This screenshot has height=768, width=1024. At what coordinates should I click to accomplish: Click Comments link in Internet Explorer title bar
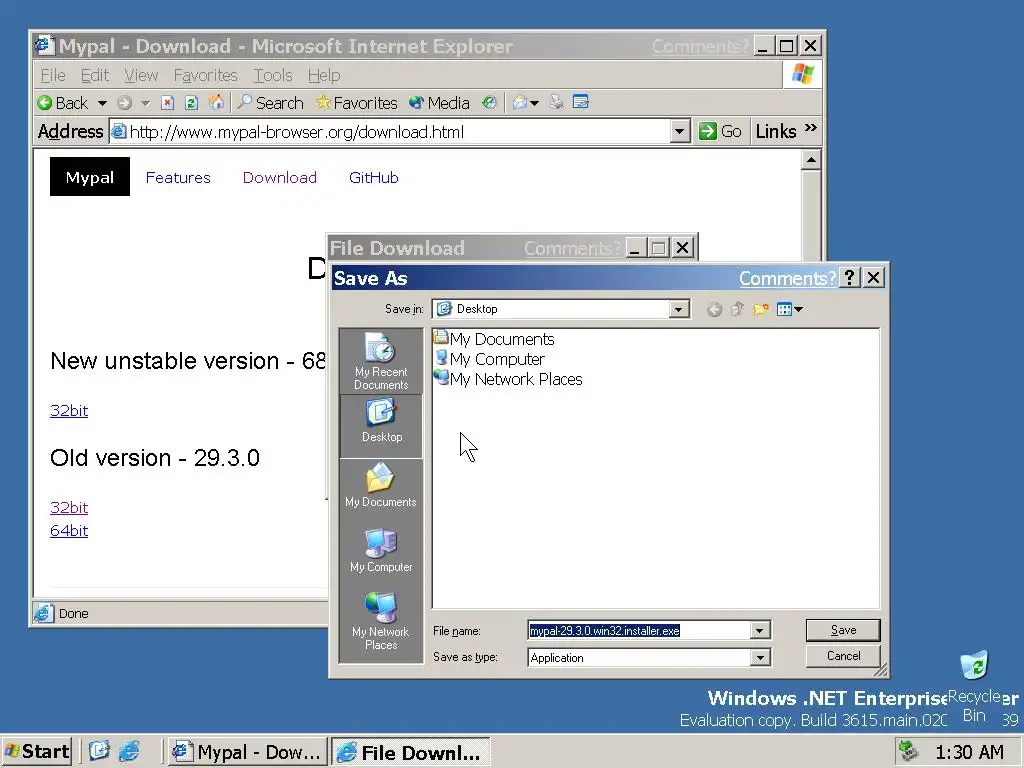[700, 46]
